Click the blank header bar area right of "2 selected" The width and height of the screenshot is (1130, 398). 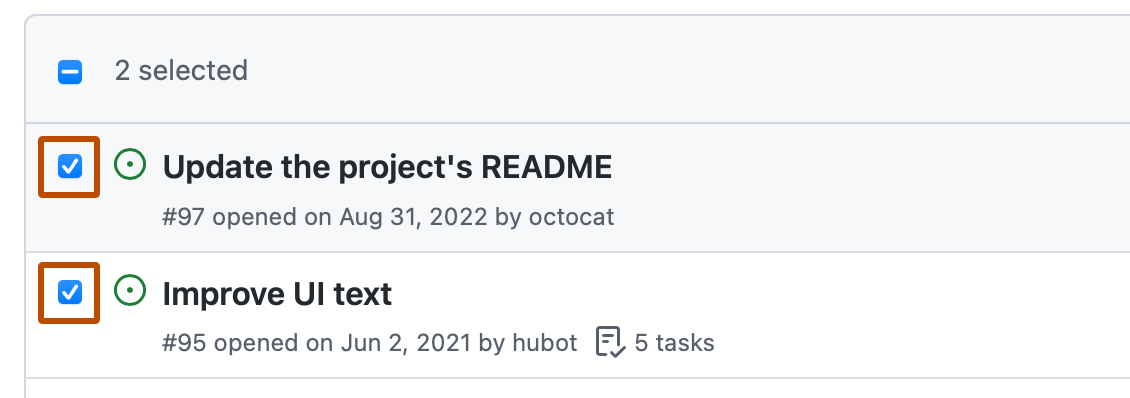click(x=685, y=71)
